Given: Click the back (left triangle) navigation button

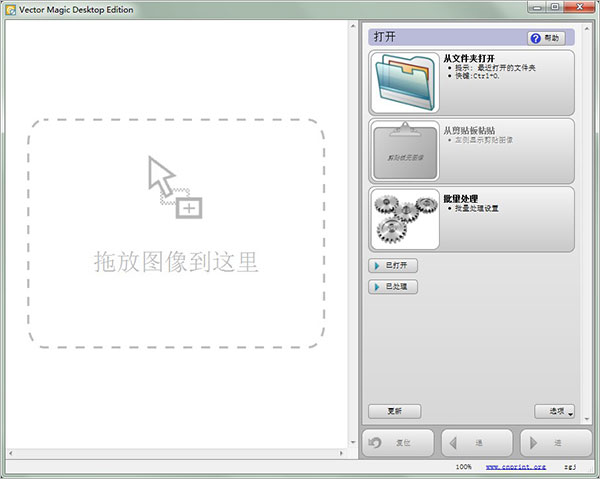Looking at the screenshot, I should [x=455, y=442].
